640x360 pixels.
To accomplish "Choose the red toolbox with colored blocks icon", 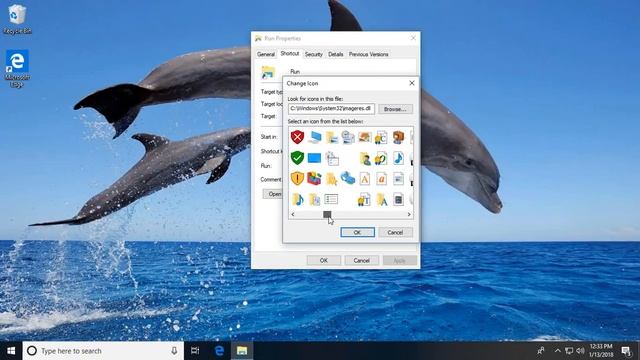I will (x=314, y=178).
